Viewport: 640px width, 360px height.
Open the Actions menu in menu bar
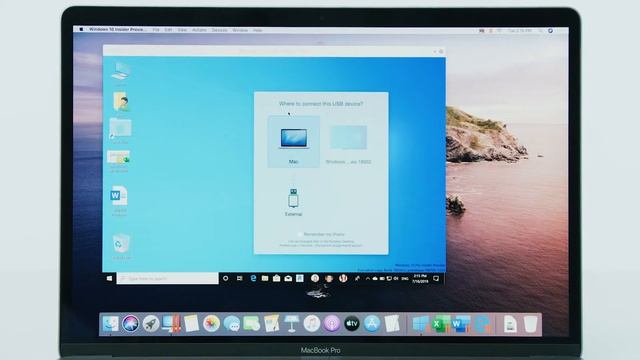pos(199,30)
